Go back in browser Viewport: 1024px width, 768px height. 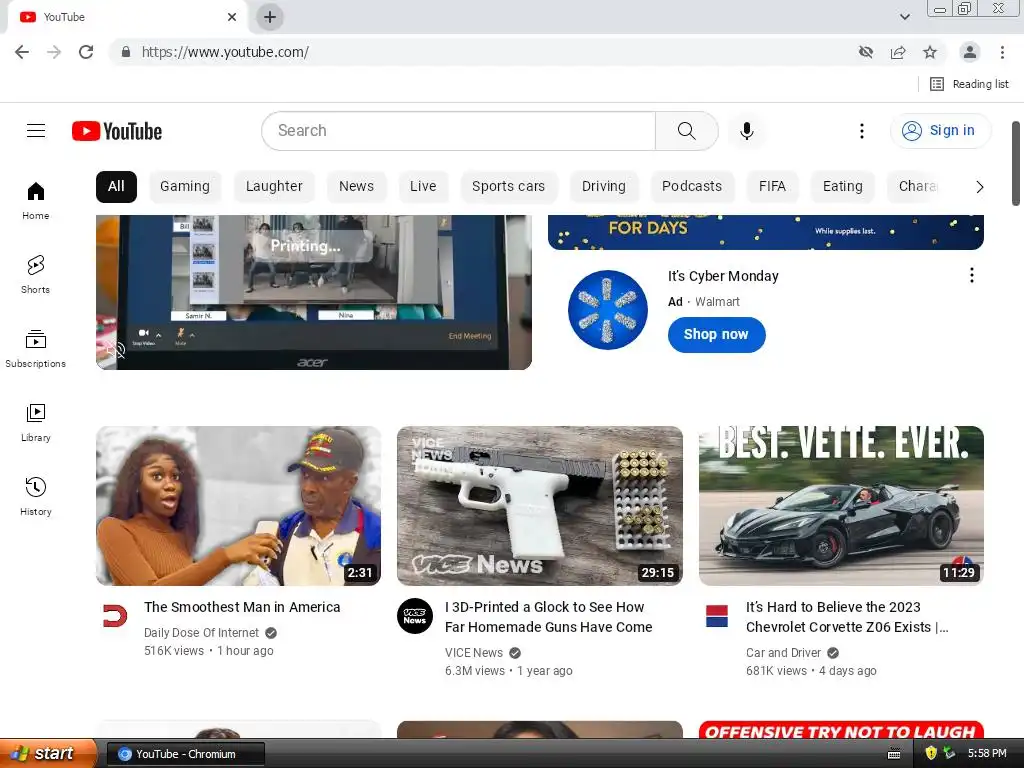coord(22,52)
